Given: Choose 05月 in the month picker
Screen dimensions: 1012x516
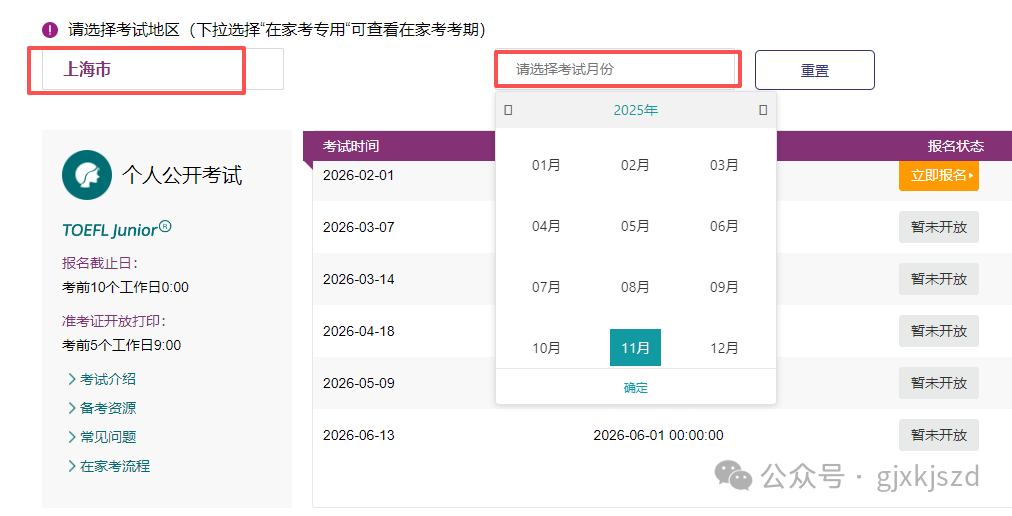Looking at the screenshot, I should tap(635, 226).
